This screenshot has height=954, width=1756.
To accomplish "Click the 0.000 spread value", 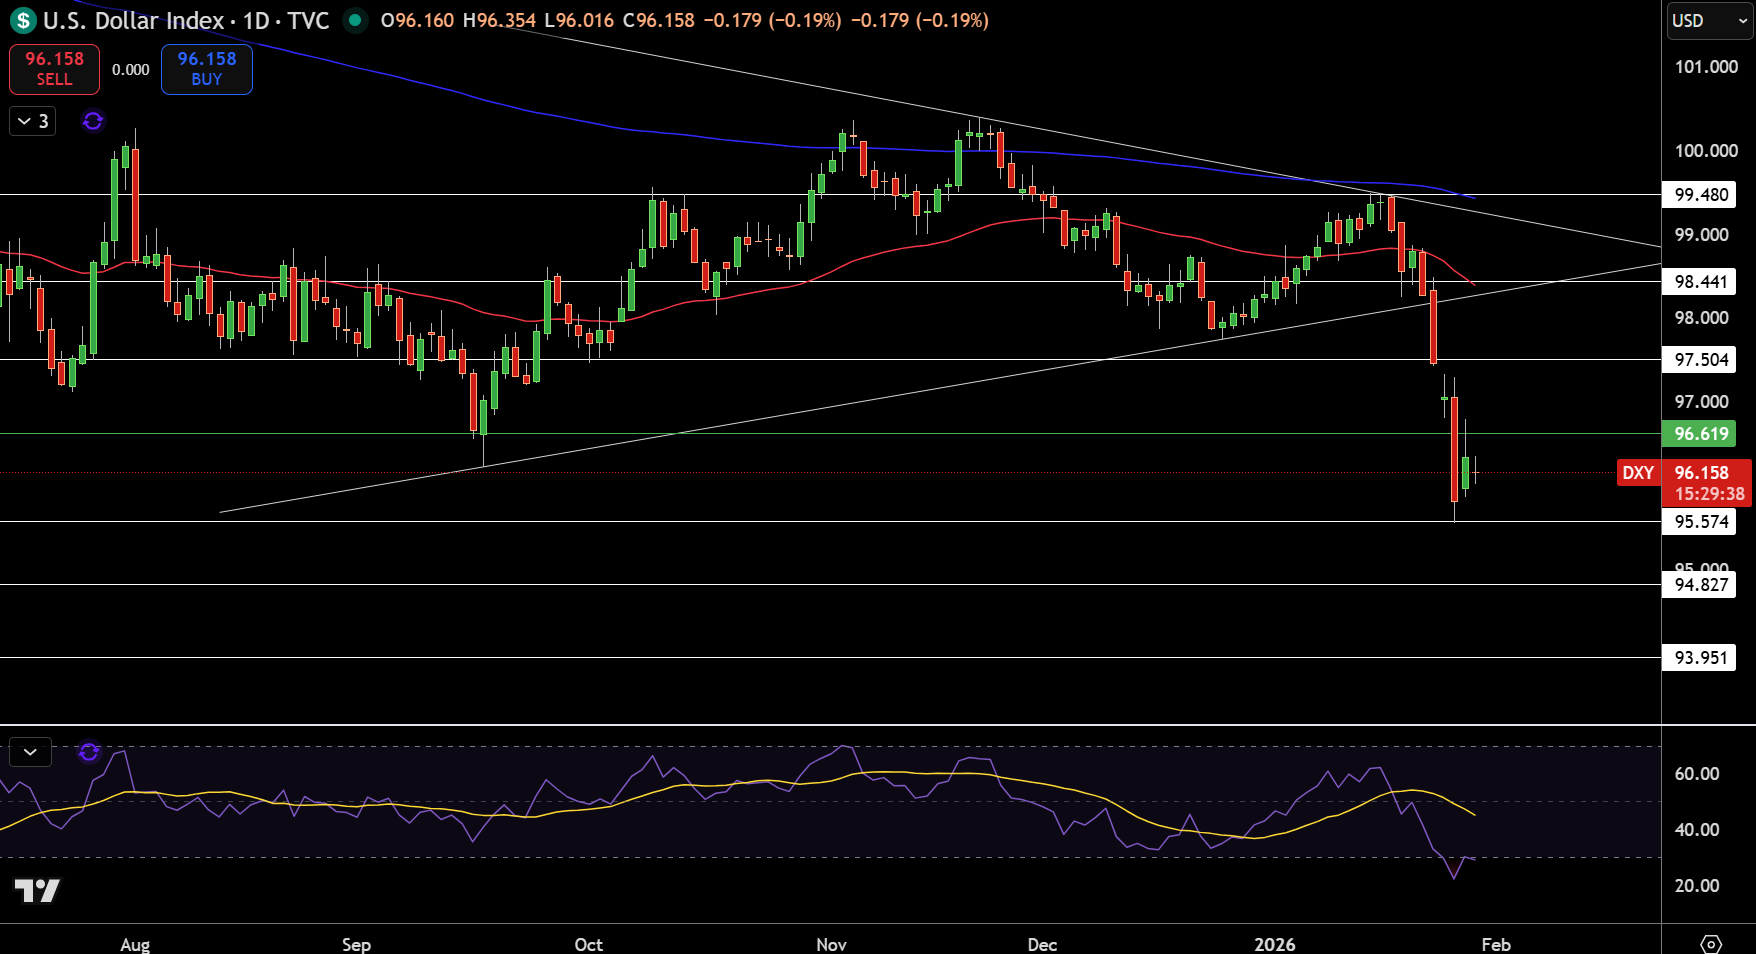I will 131,70.
